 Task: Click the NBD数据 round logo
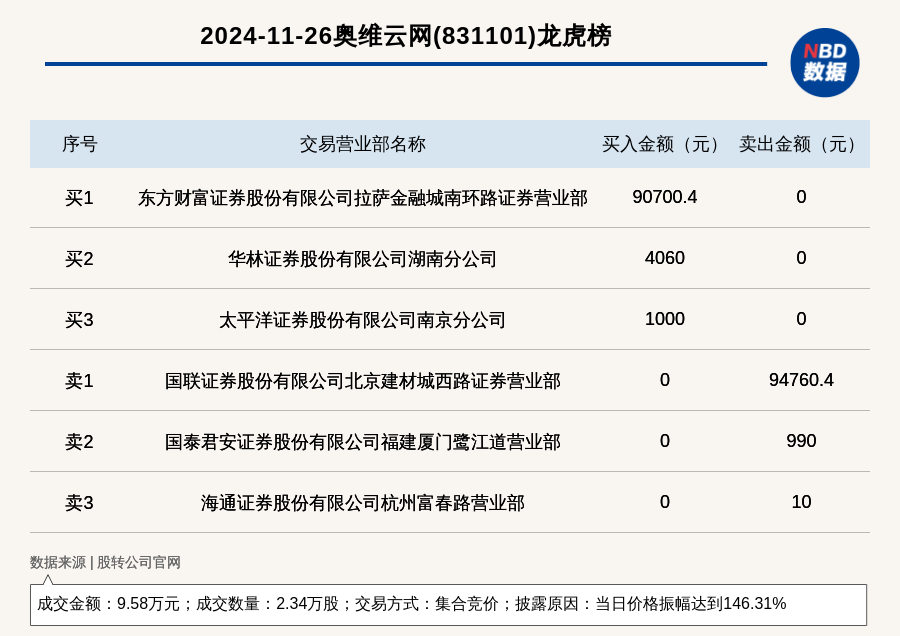(x=824, y=63)
